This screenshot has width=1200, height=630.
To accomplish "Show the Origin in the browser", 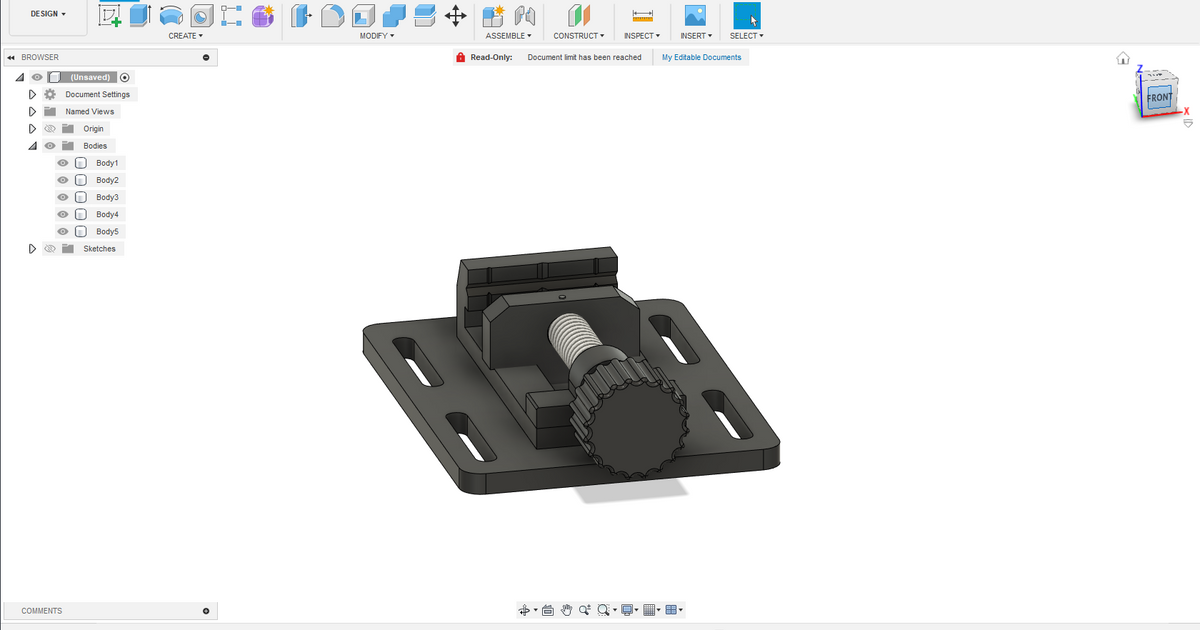I will click(x=49, y=128).
